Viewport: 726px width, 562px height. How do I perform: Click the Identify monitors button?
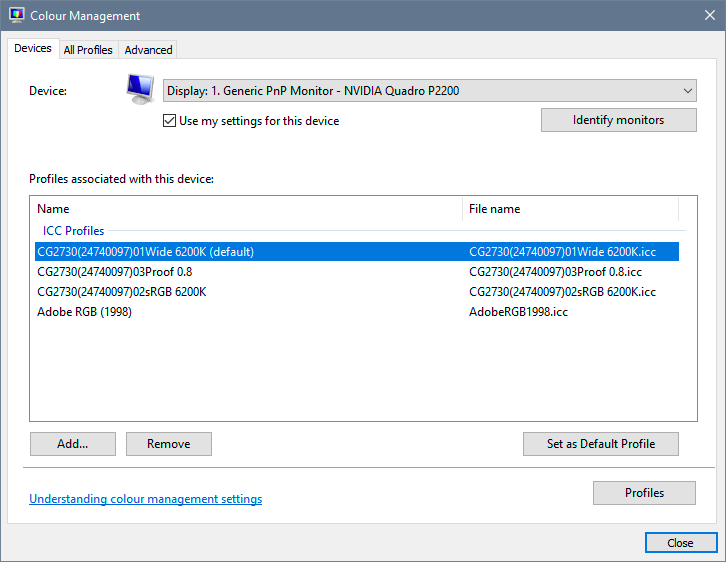618,120
